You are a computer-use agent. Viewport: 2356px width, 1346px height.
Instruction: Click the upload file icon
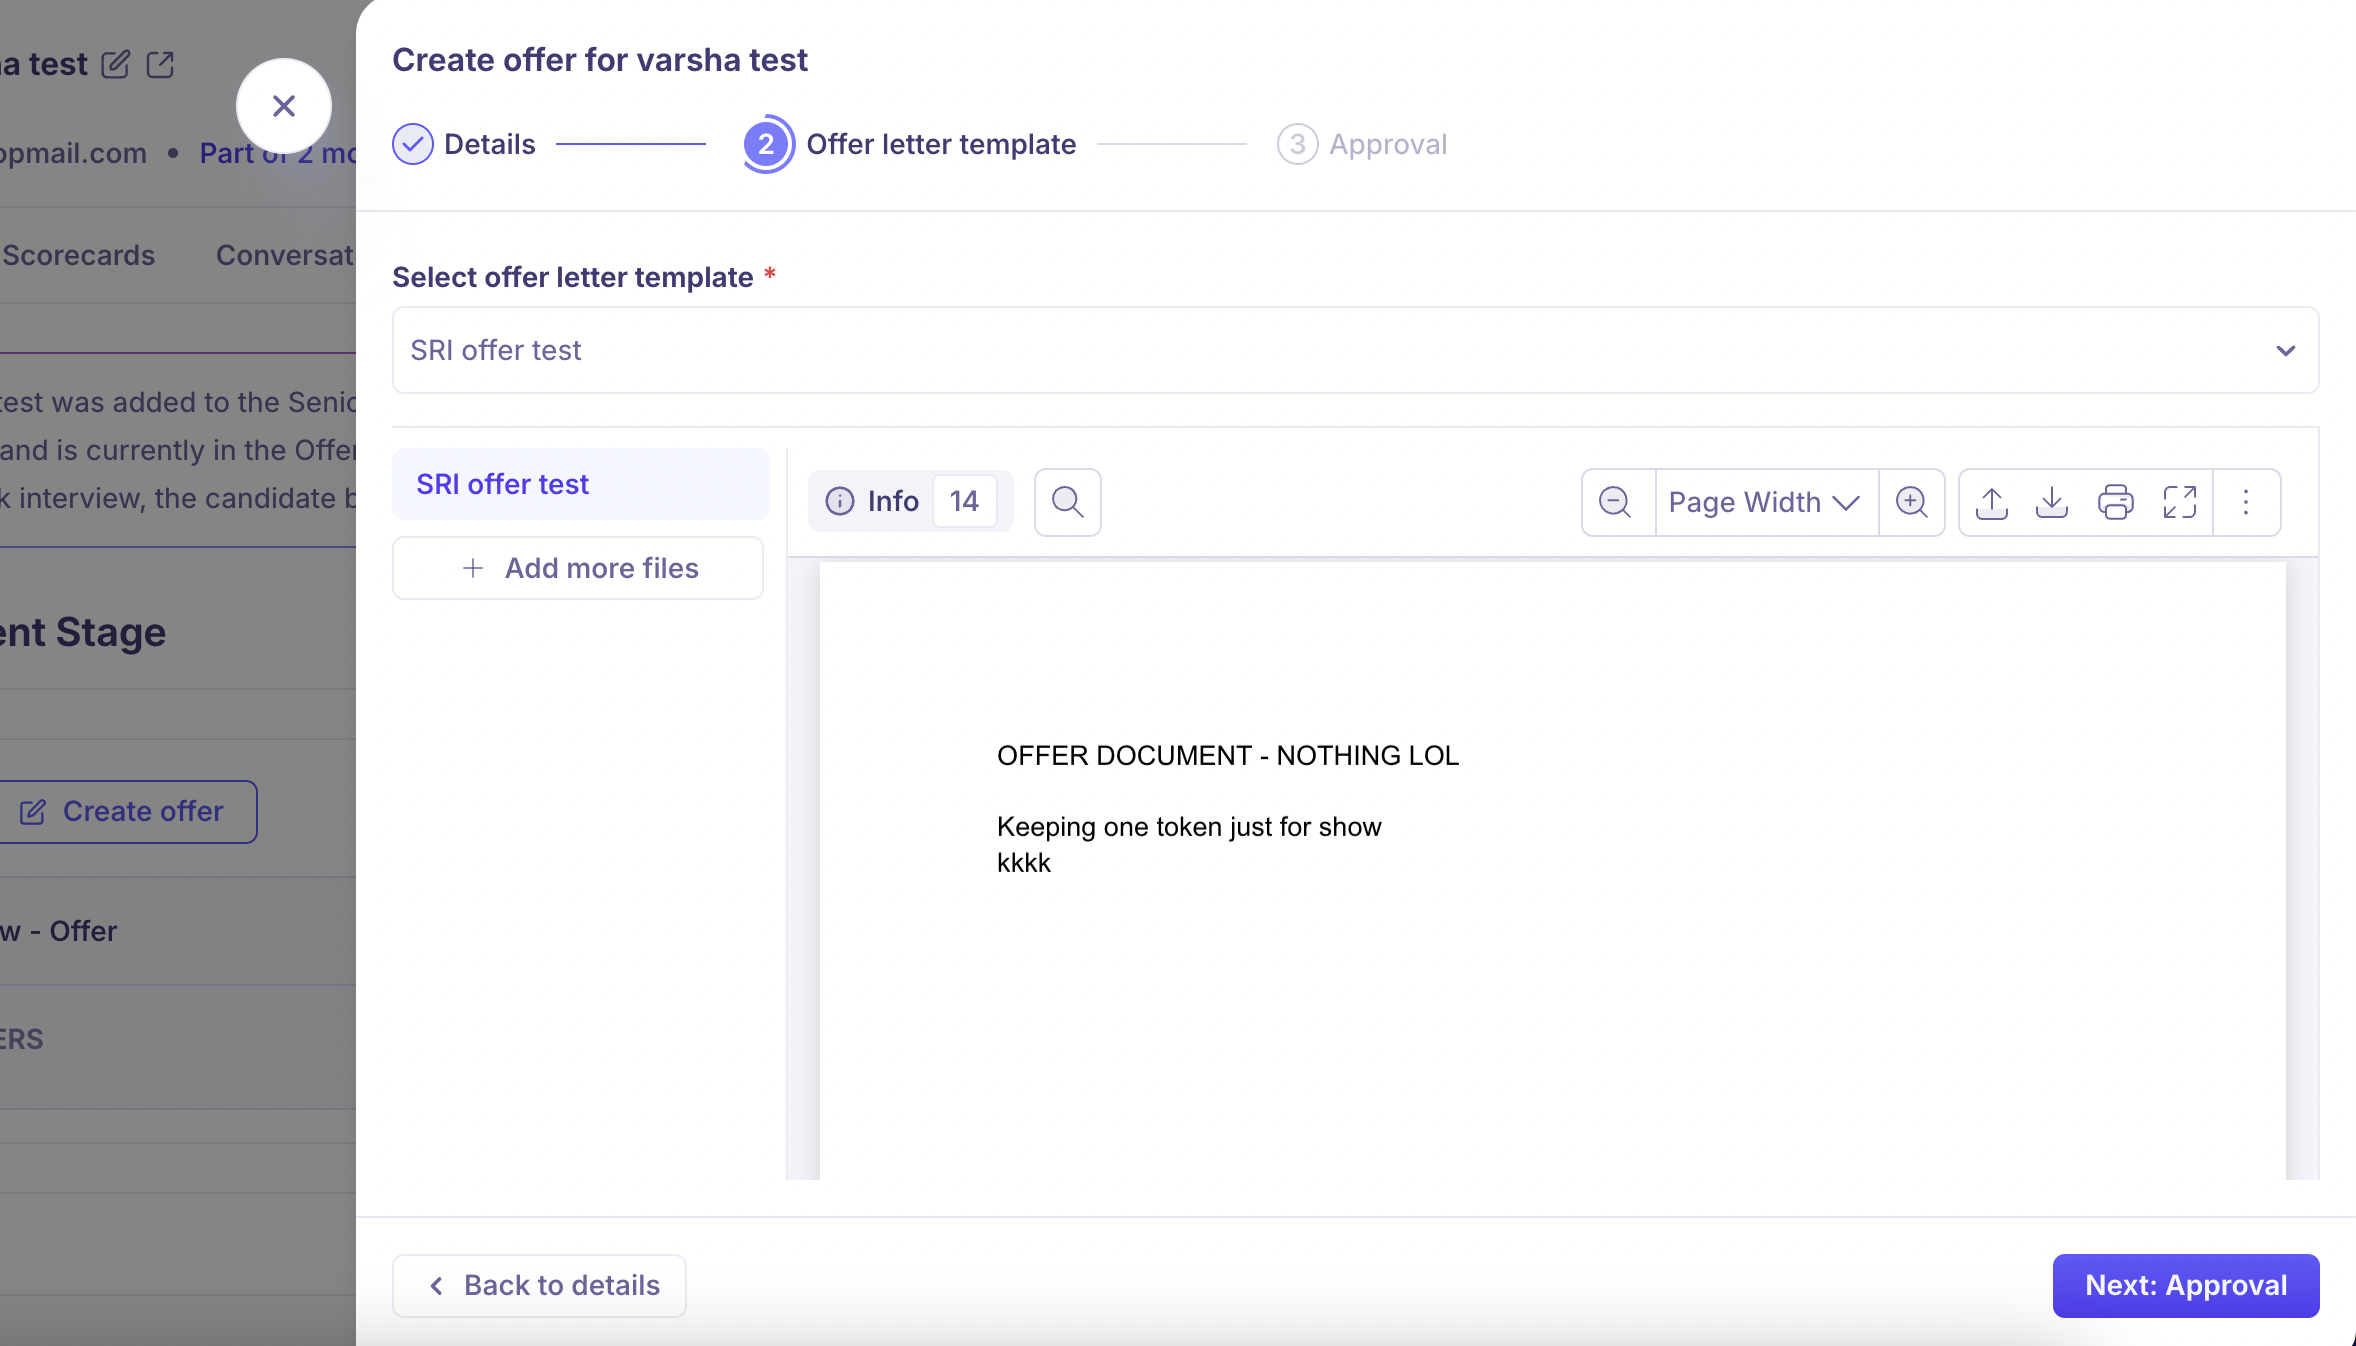(x=1991, y=502)
